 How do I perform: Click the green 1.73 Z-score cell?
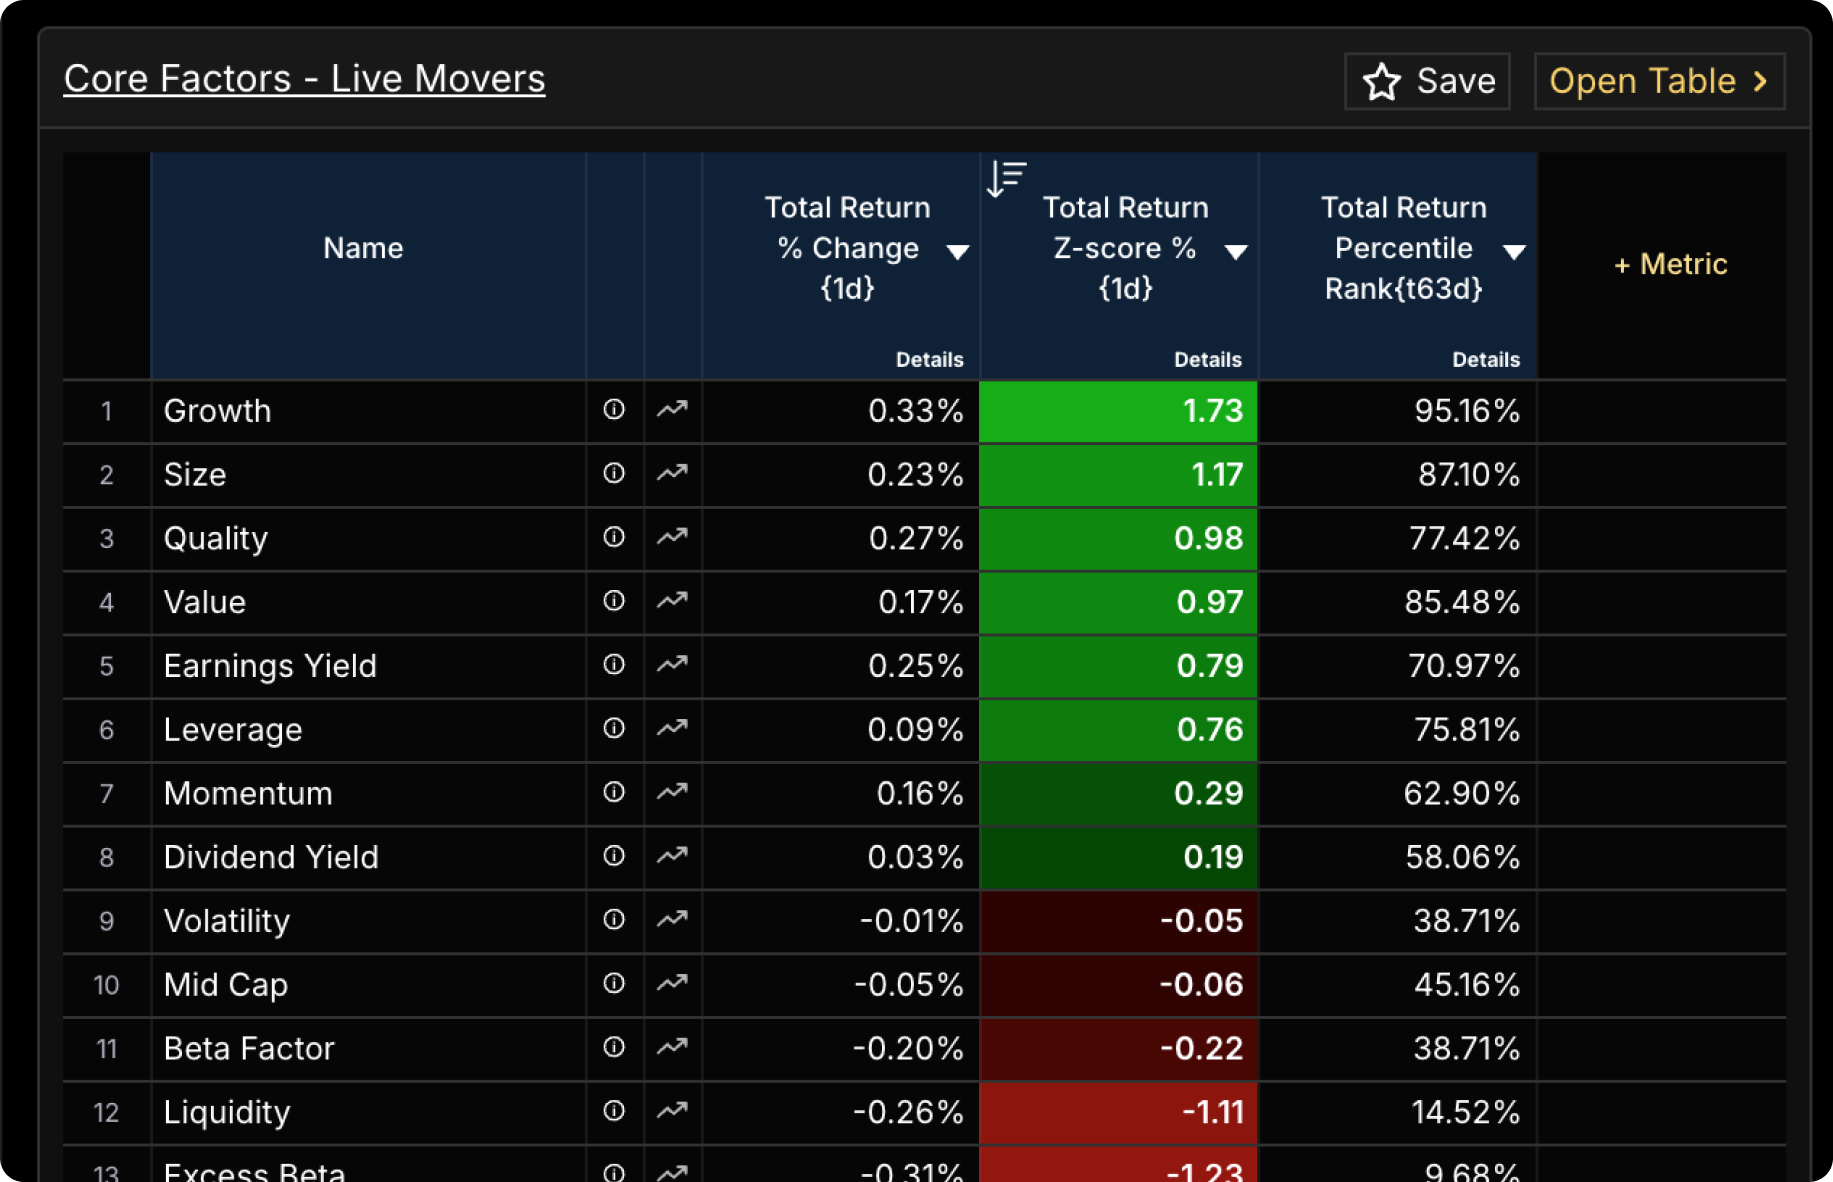tap(1118, 411)
